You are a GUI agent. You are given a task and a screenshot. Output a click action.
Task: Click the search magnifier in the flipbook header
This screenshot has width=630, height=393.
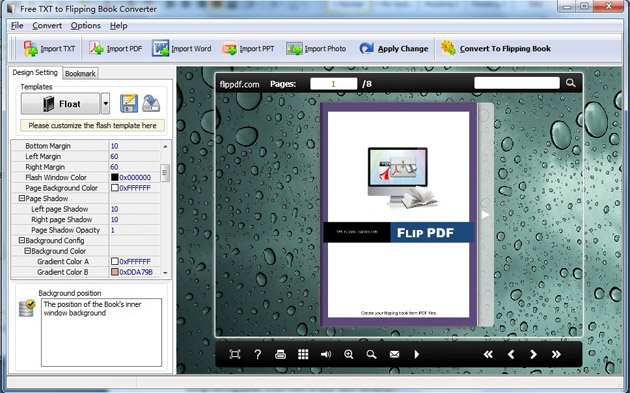click(x=571, y=83)
